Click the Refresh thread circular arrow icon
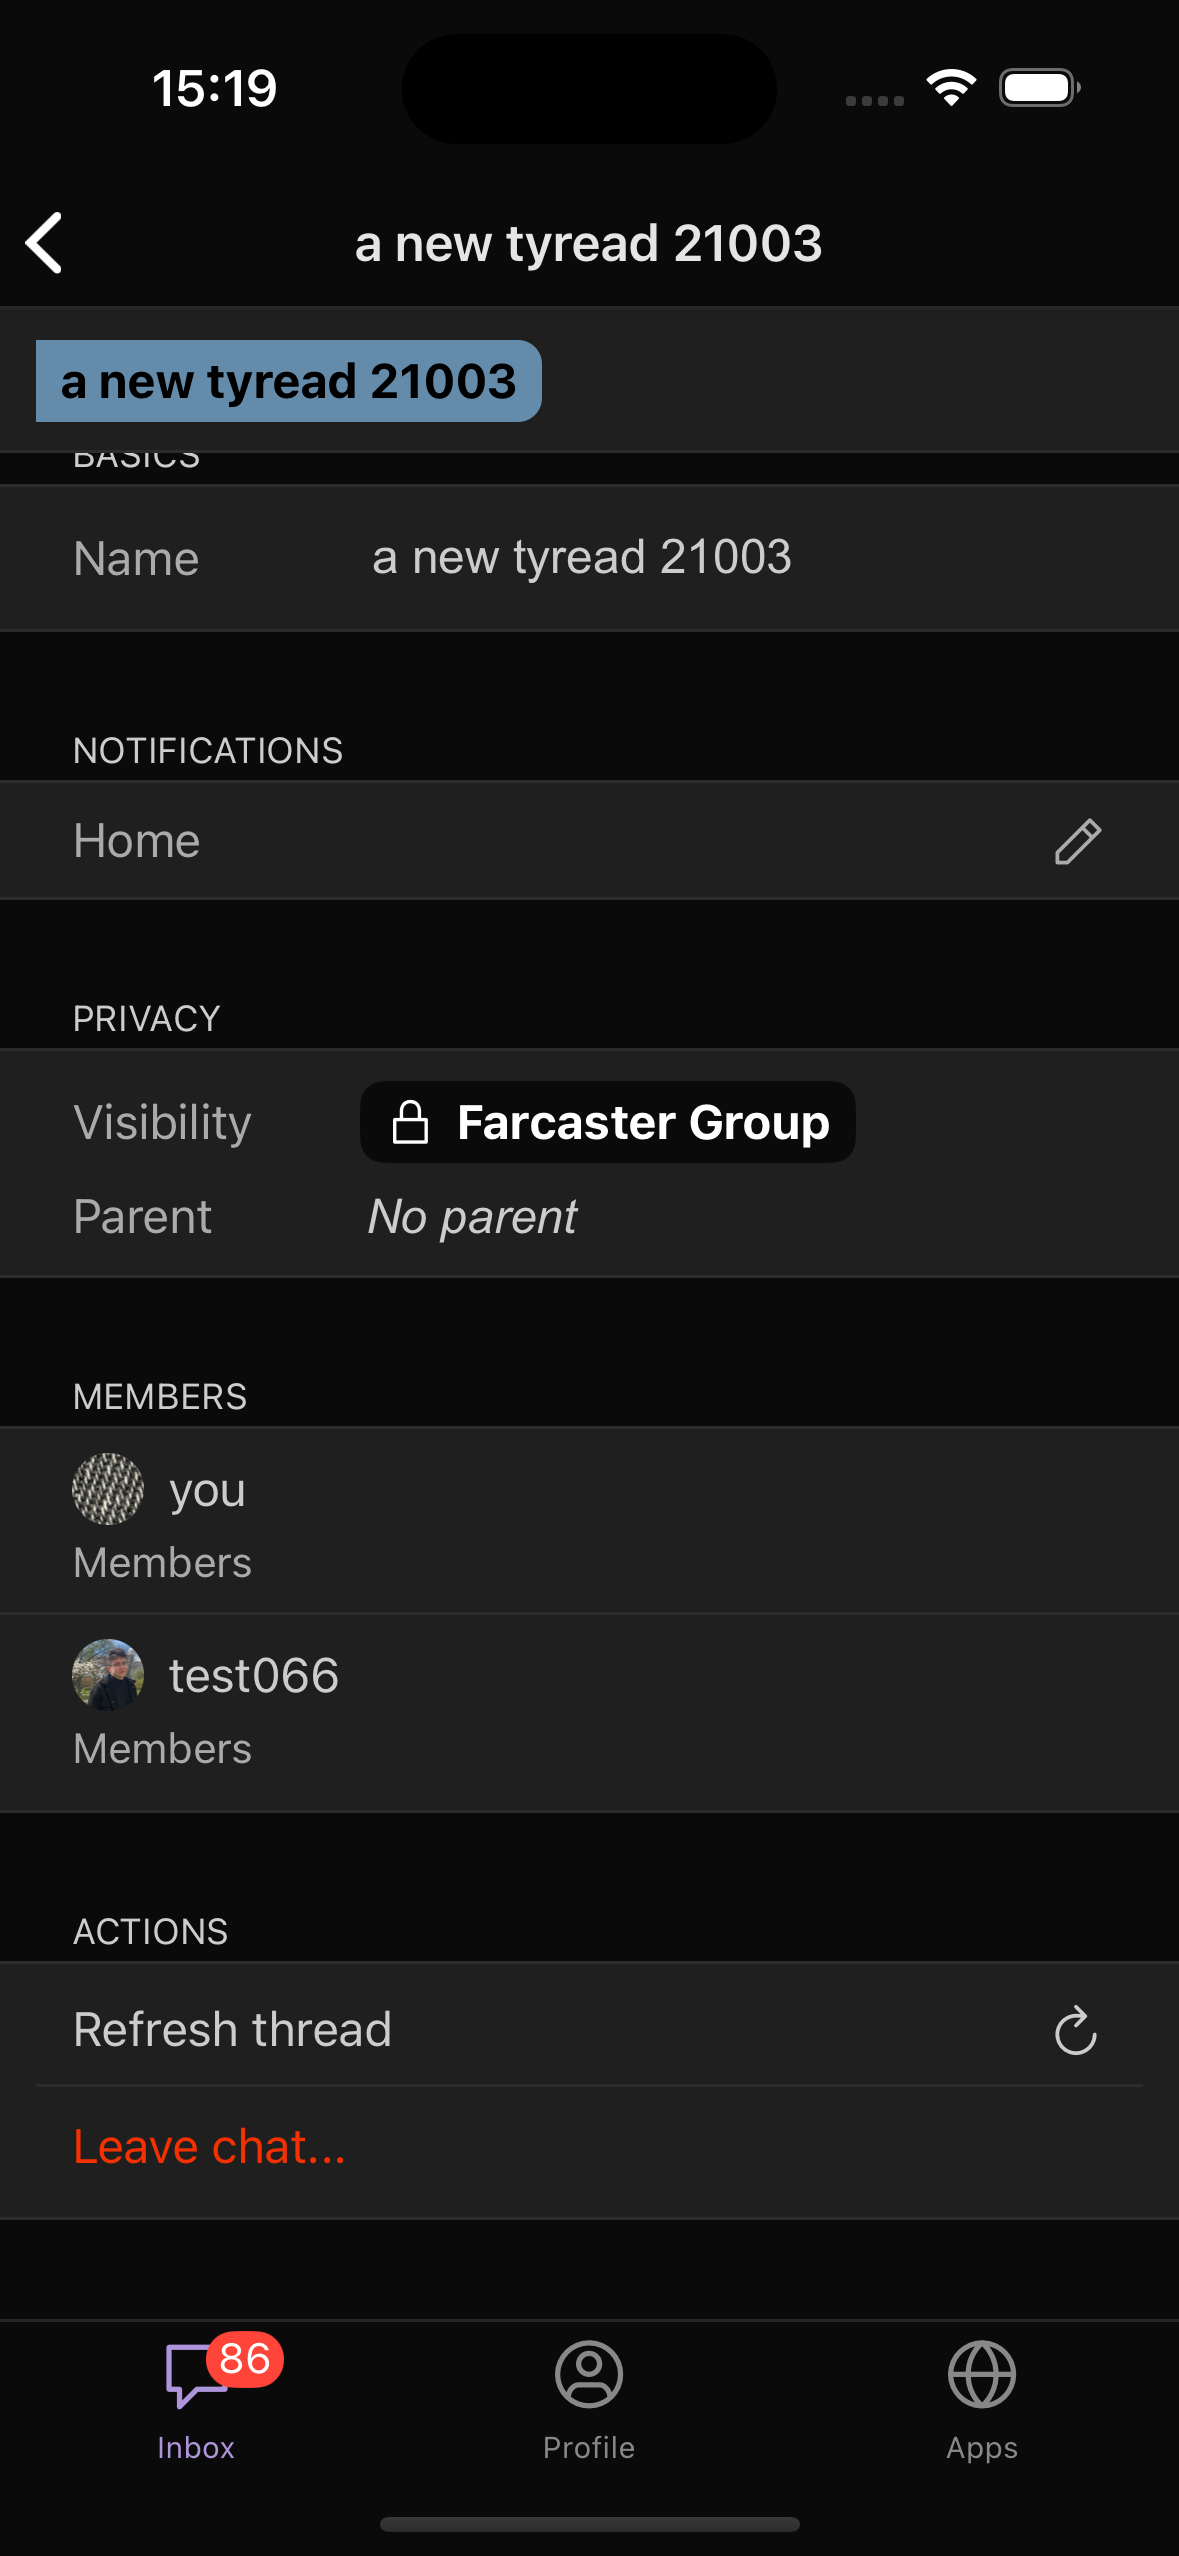This screenshot has width=1179, height=2556. [1075, 2031]
